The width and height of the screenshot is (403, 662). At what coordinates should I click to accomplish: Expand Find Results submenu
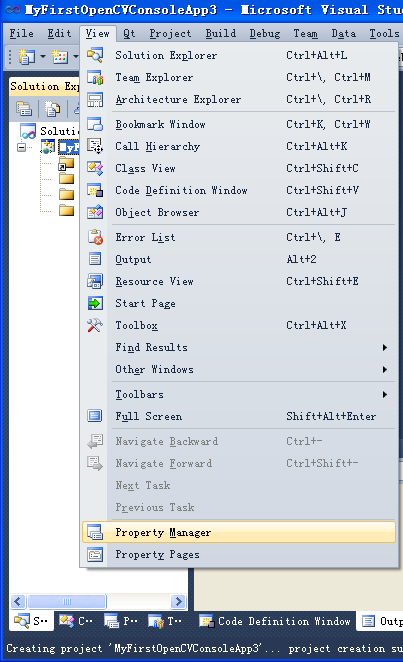point(239,347)
